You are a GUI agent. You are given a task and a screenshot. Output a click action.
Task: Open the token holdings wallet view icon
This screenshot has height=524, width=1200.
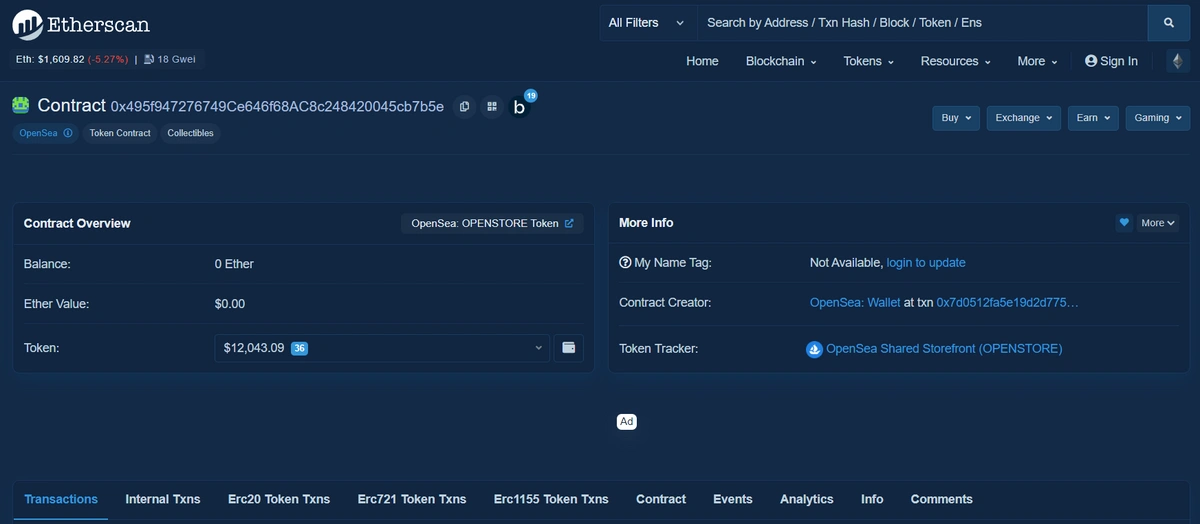click(x=569, y=348)
